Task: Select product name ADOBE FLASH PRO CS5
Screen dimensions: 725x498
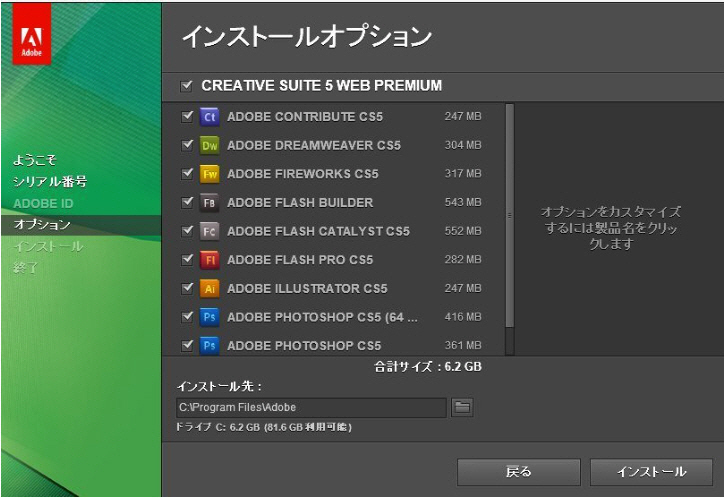Action: coord(300,260)
